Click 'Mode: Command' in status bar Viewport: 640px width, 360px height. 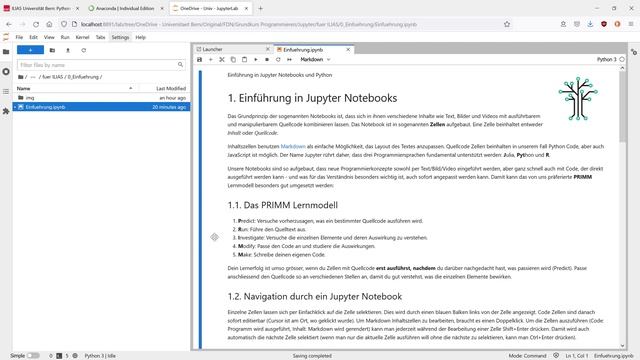coord(527,356)
